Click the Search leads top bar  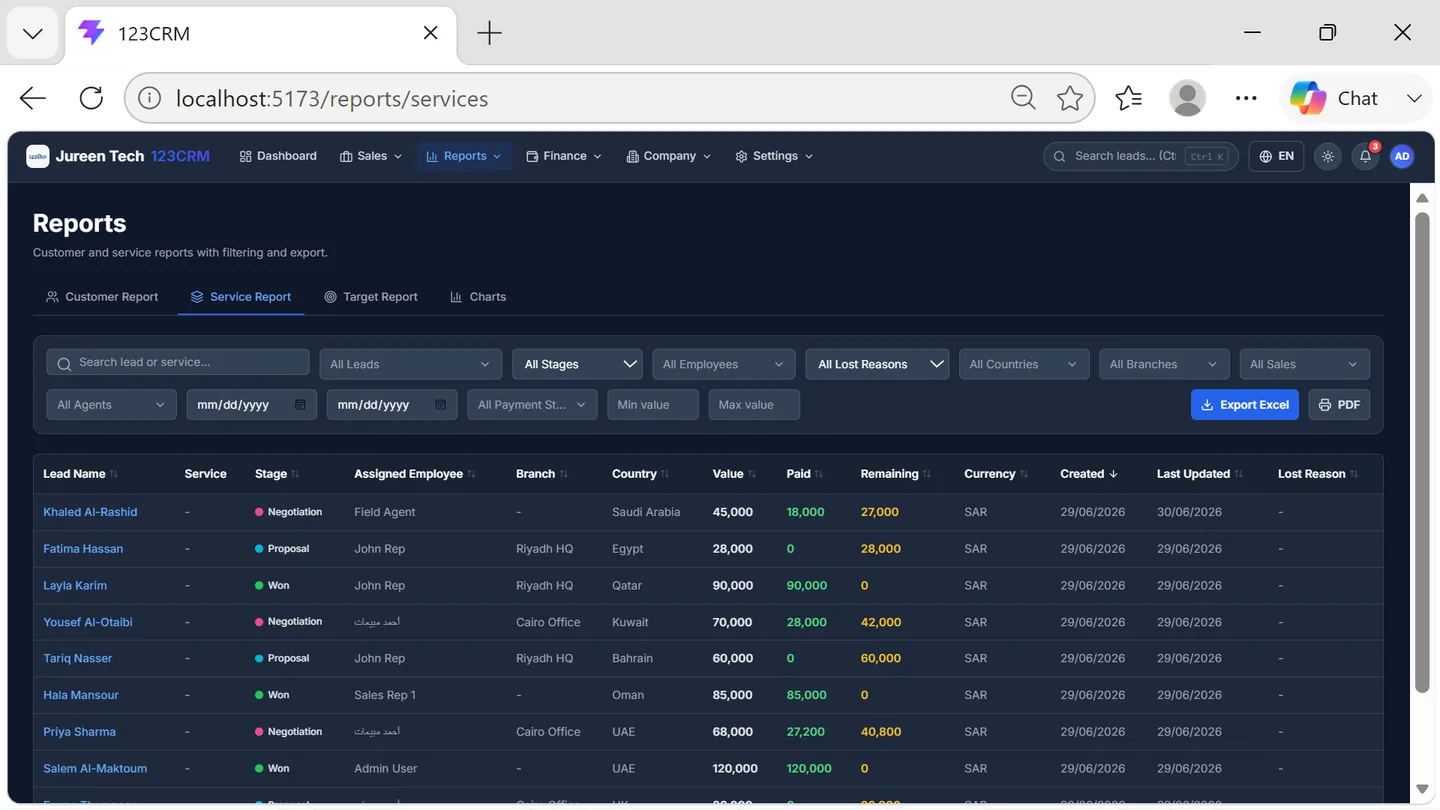pyautogui.click(x=1140, y=156)
